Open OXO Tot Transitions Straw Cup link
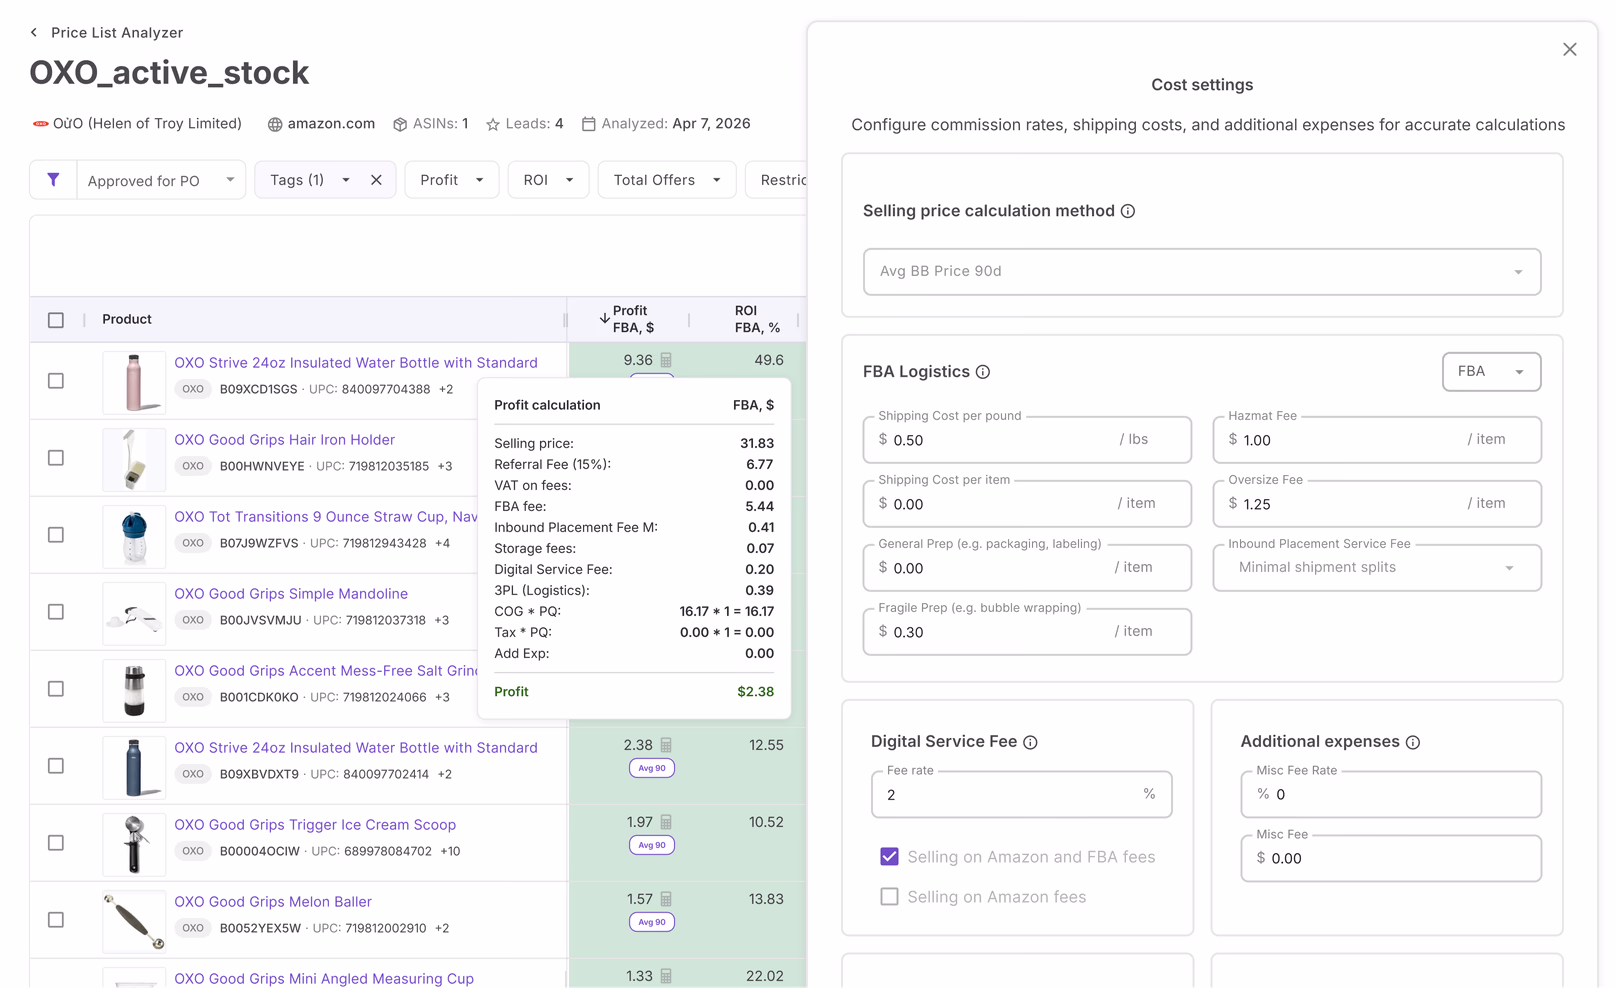Screen dimensions: 1616x988 tap(326, 517)
